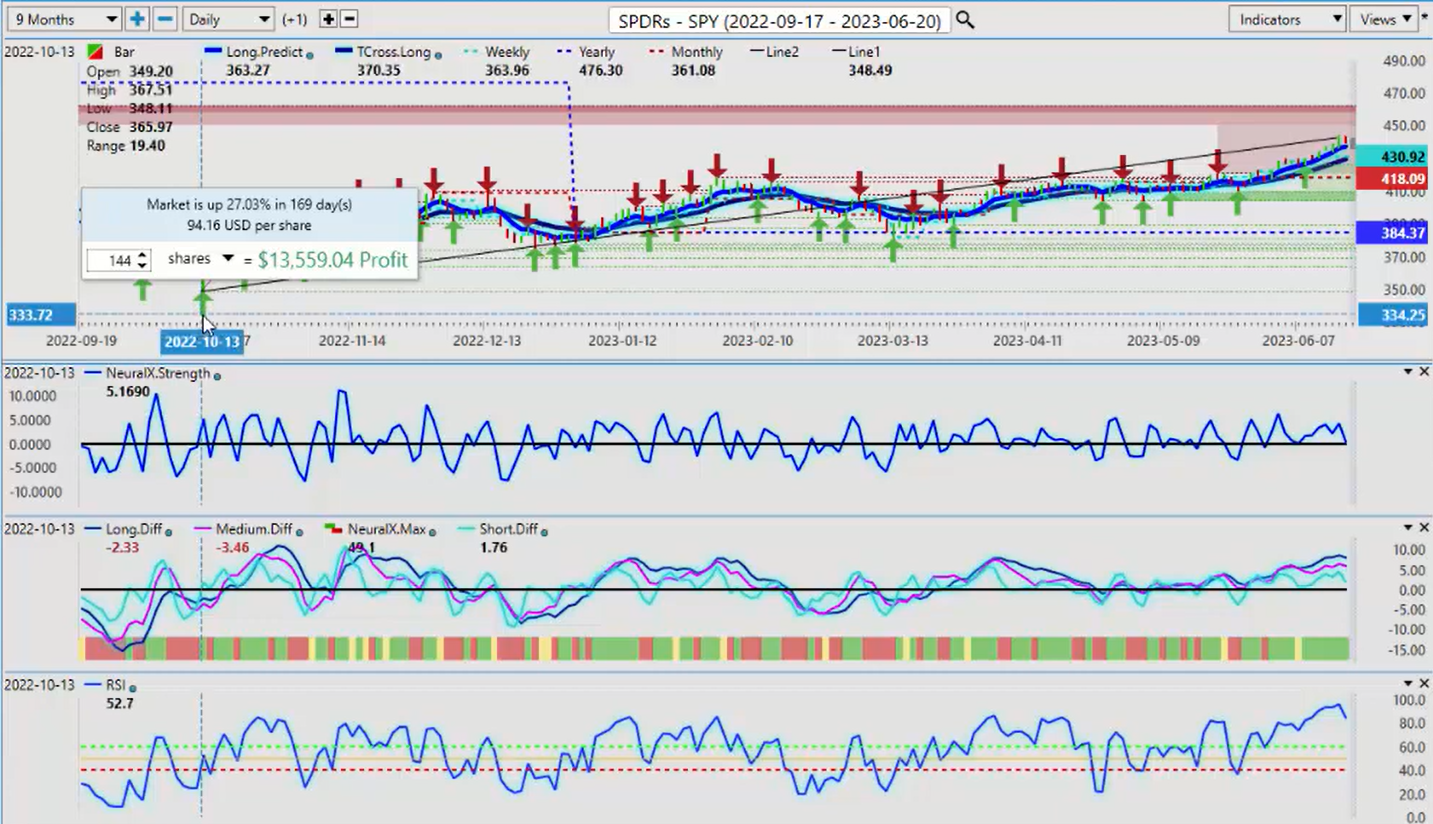
Task: Click the blue 333.72 left axis price label
Action: point(40,315)
